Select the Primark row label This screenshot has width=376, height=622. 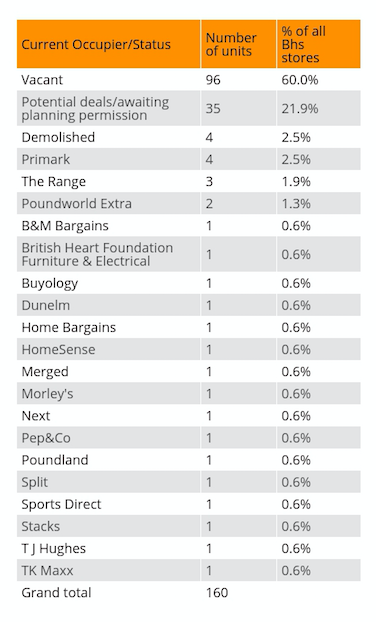46,159
